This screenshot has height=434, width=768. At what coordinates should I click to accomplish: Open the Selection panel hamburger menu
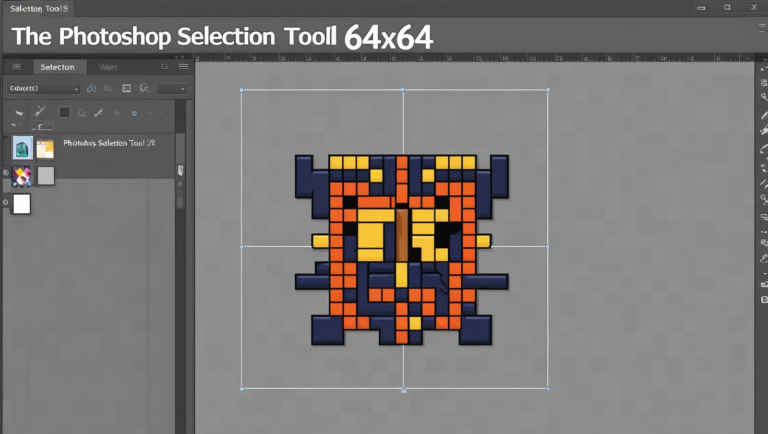coord(184,67)
